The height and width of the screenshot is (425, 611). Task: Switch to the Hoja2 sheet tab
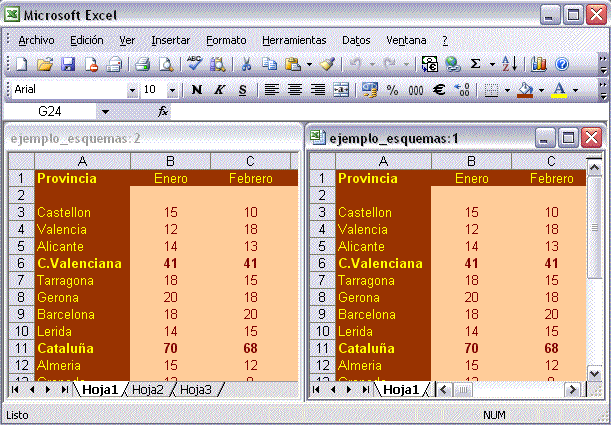[x=147, y=390]
